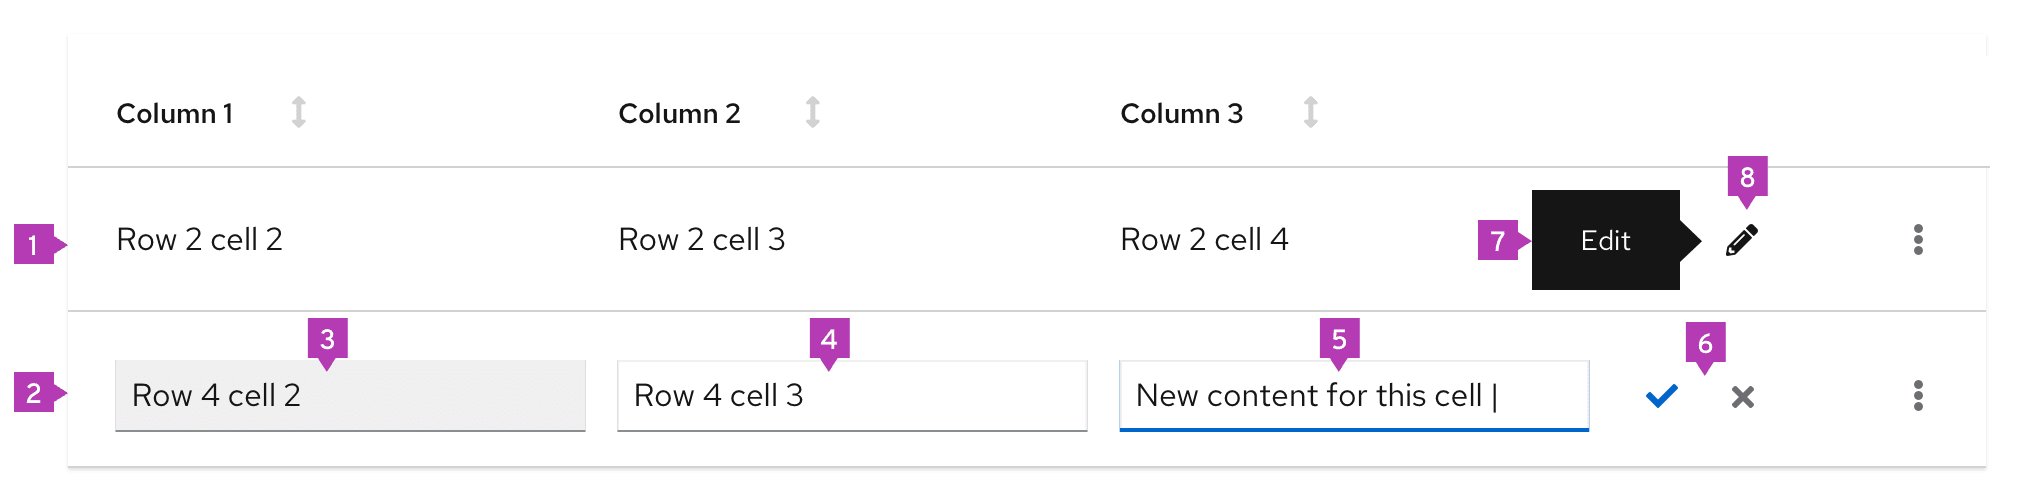Click the purple annotation marker 8
Viewport: 2020px width, 488px height.
(1747, 177)
